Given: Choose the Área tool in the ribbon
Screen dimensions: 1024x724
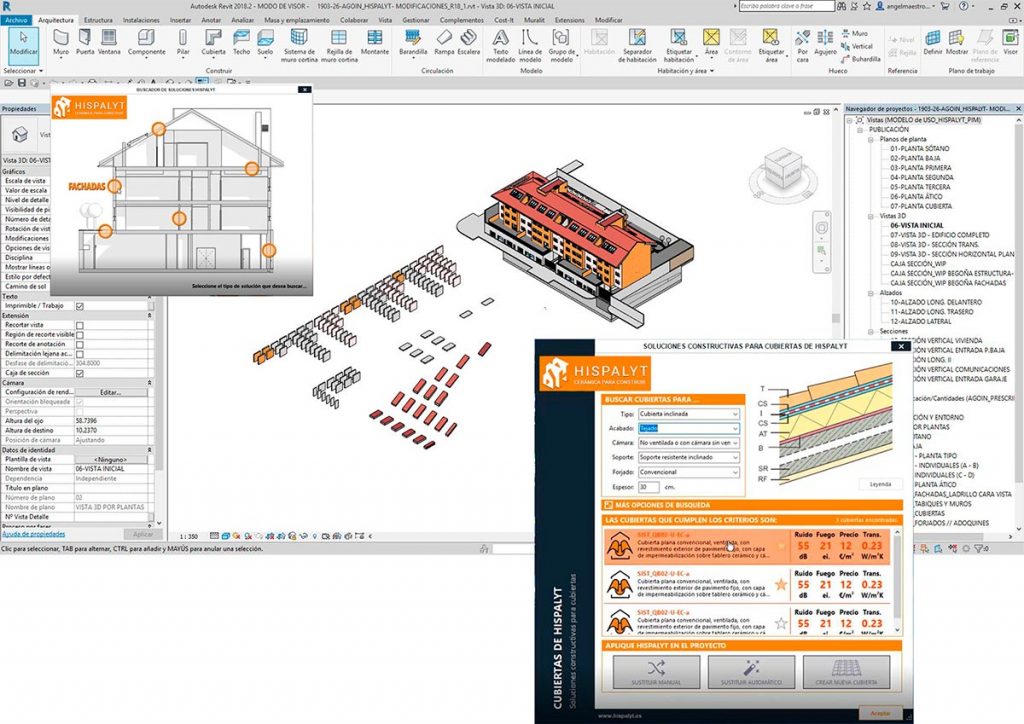Looking at the screenshot, I should point(711,42).
